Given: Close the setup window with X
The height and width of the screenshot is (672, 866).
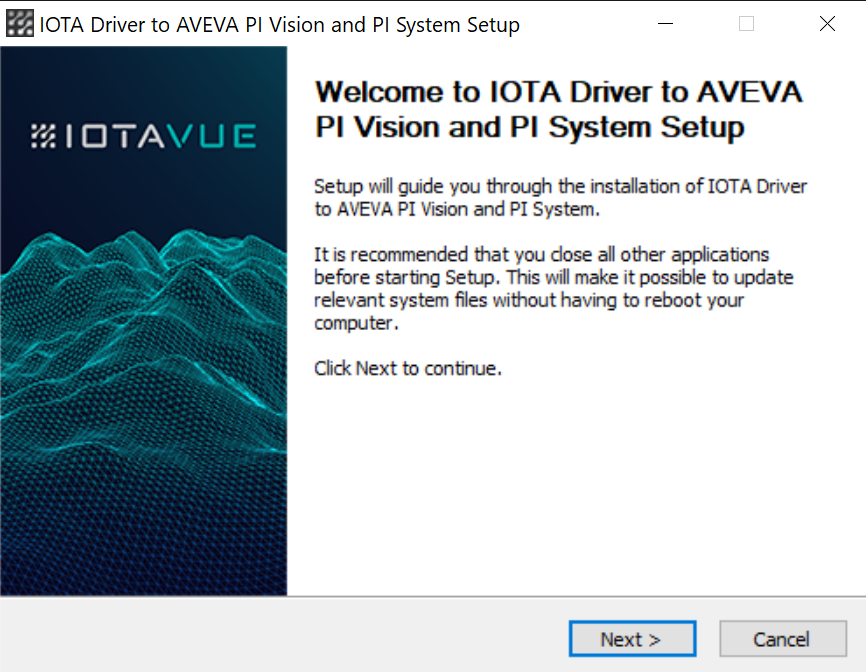Looking at the screenshot, I should 827,24.
